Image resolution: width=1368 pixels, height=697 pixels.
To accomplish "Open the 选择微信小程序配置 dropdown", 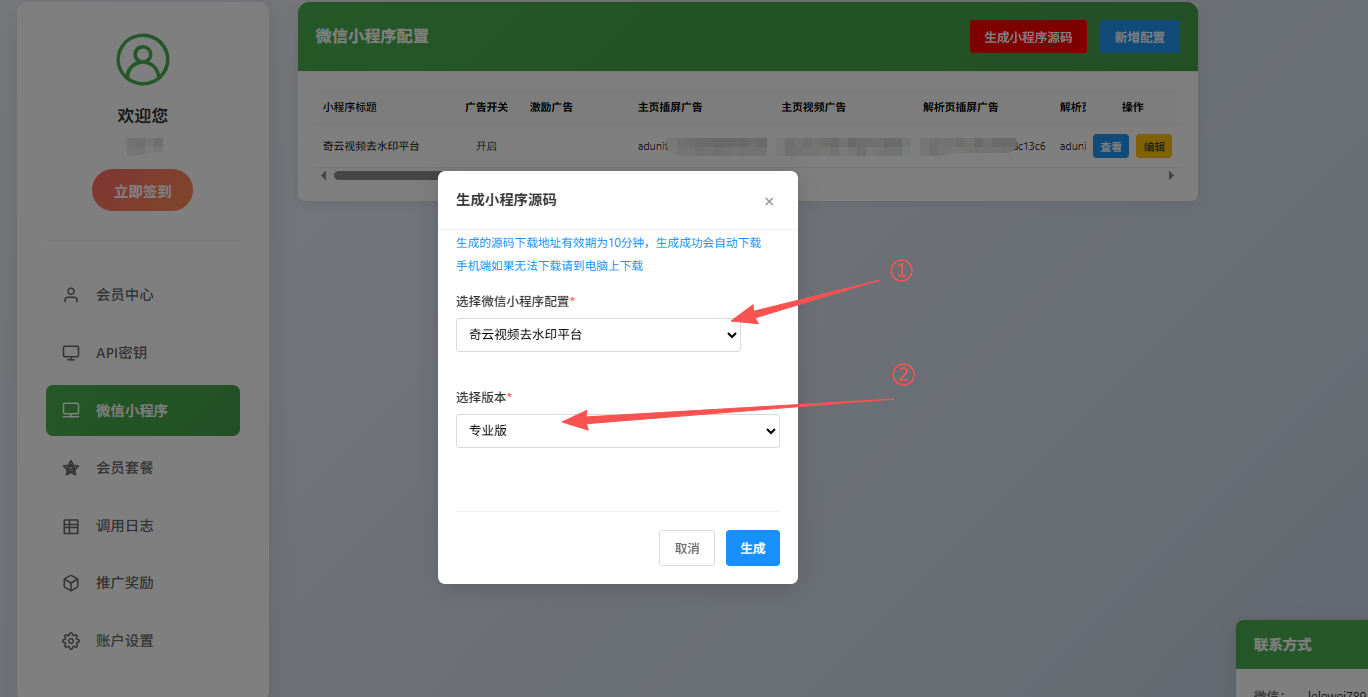I will coord(598,335).
